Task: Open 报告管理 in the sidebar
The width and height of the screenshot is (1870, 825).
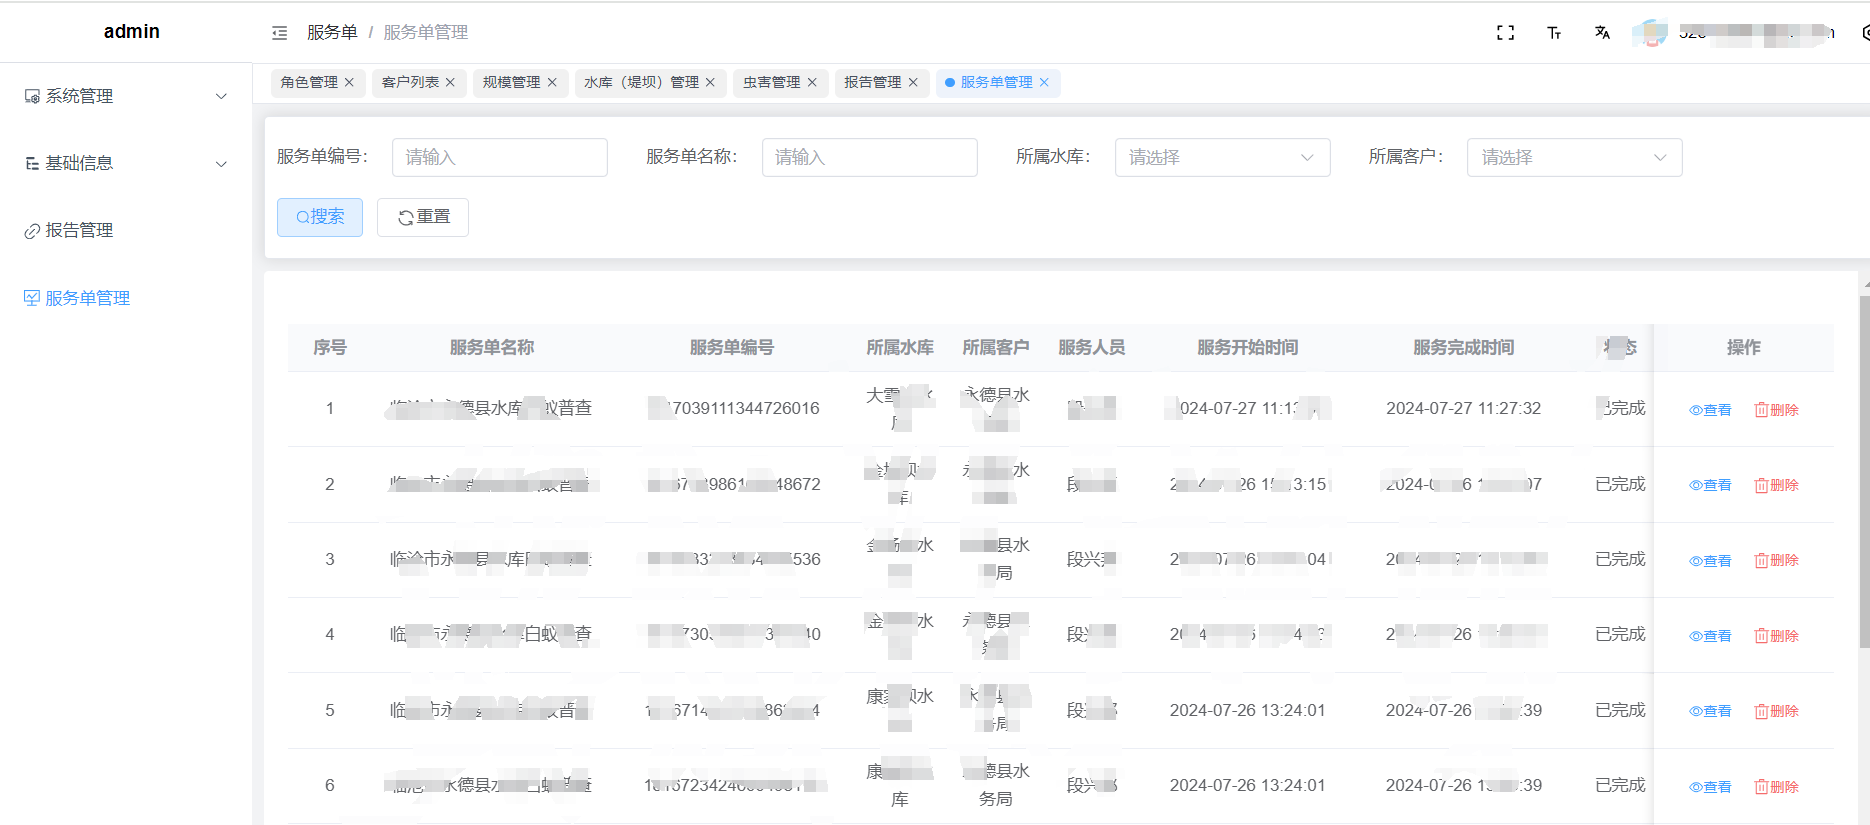Action: pos(79,231)
